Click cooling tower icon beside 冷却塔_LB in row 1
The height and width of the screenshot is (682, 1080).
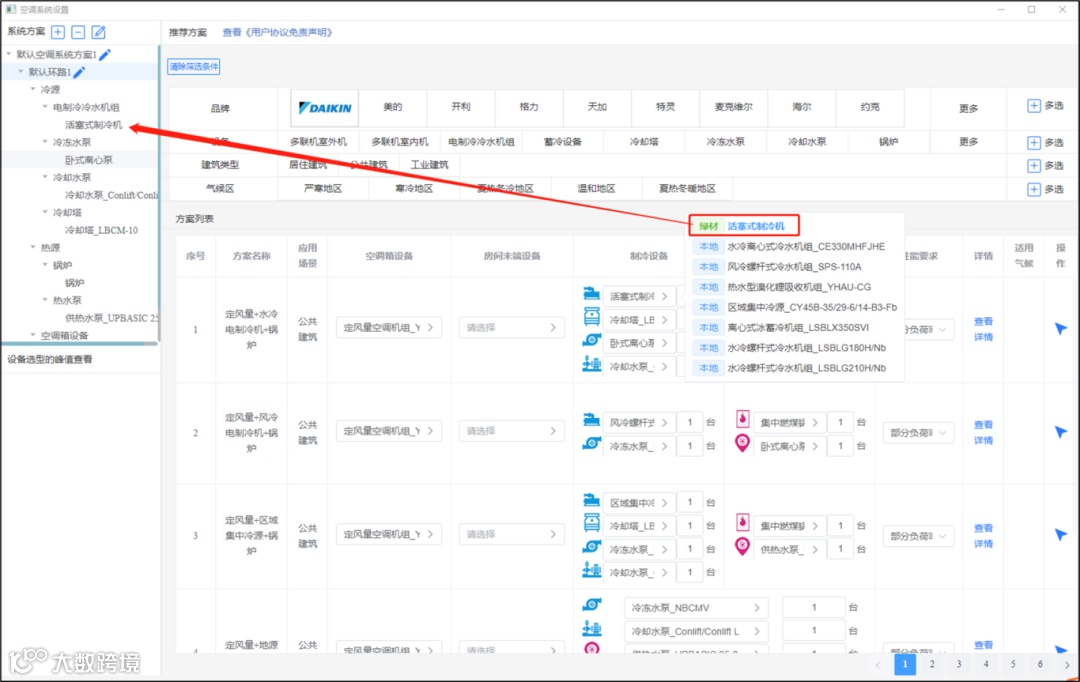pyautogui.click(x=591, y=317)
